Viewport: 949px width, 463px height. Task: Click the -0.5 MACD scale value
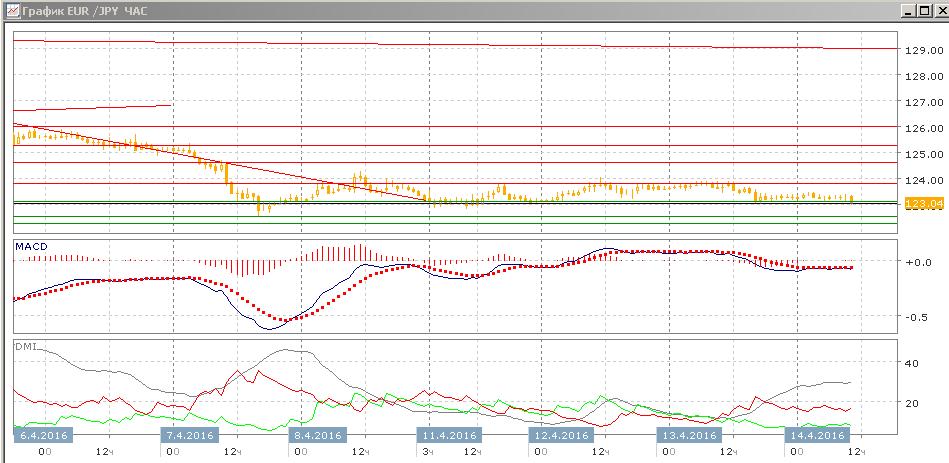coord(918,317)
